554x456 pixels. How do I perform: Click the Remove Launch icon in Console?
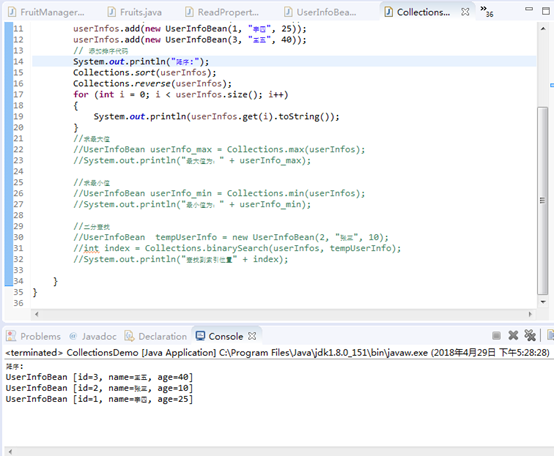coord(513,335)
